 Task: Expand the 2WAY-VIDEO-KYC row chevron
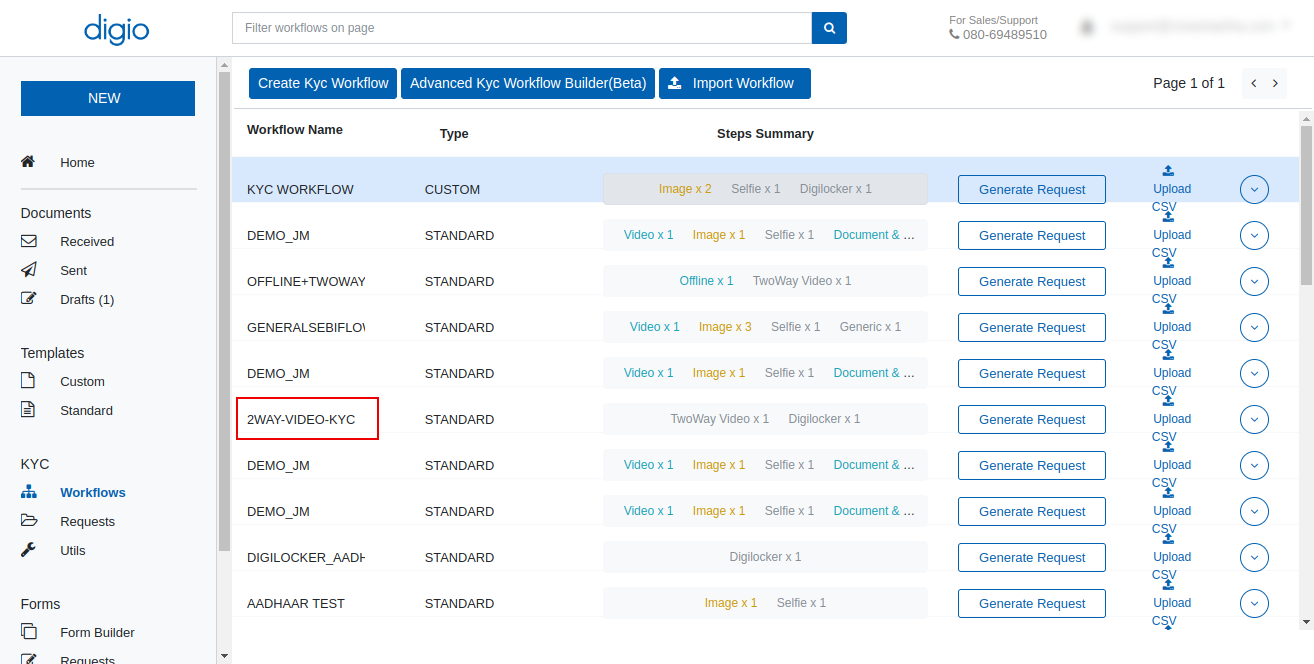(x=1254, y=419)
